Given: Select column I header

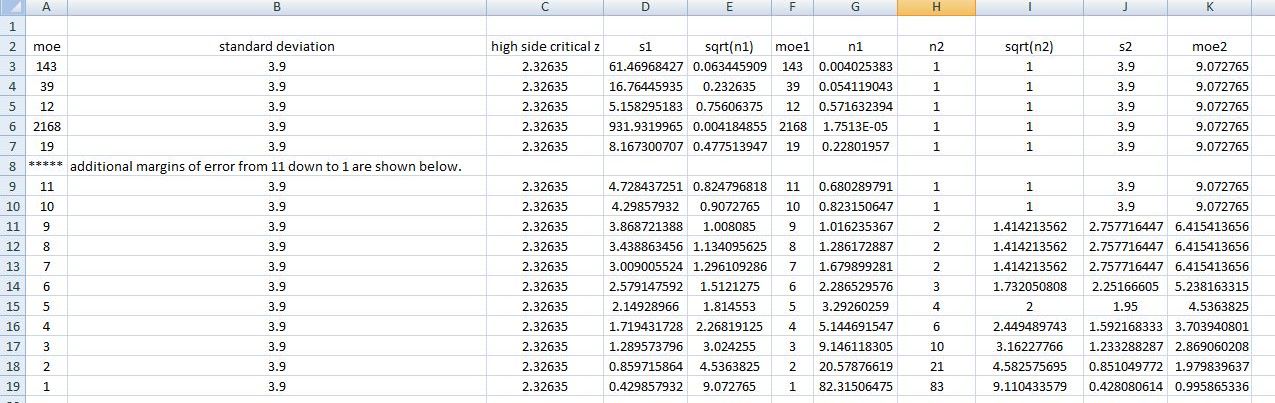Looking at the screenshot, I should pos(1029,7).
